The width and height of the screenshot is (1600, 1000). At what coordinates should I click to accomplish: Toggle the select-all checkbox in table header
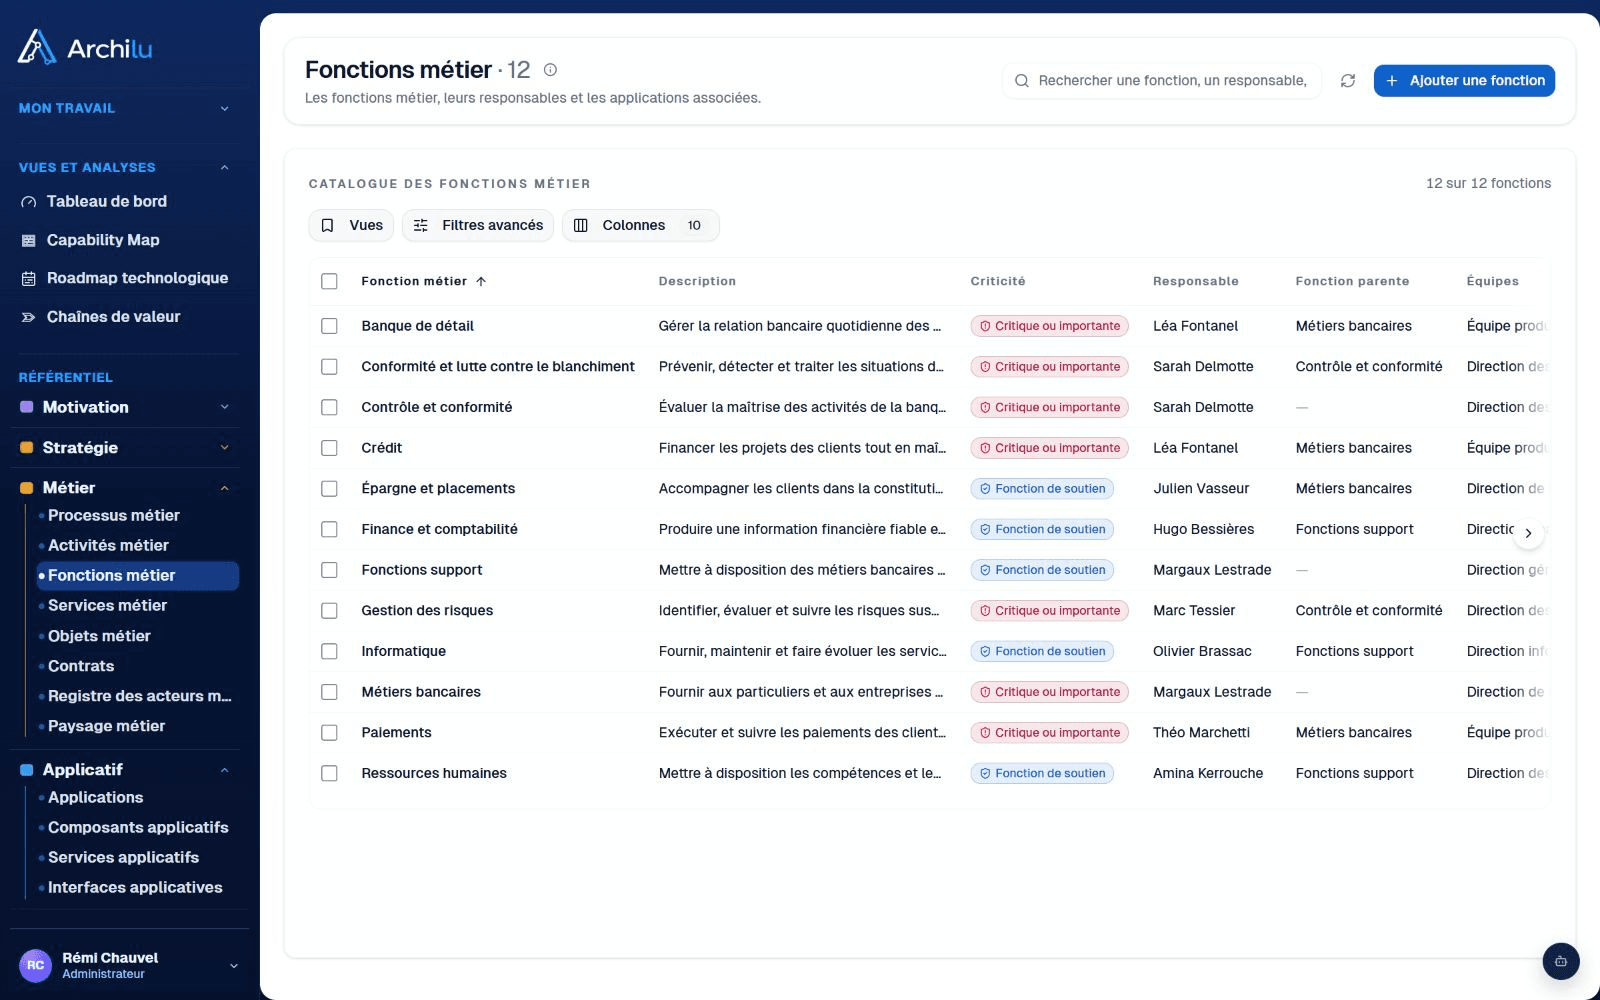point(329,282)
